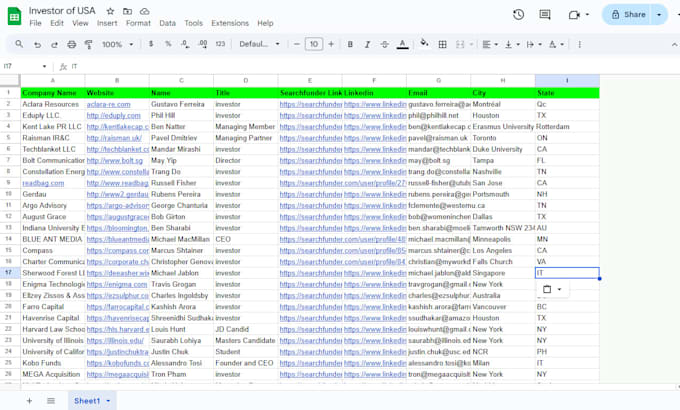Open Data menu
The image size is (680, 410).
click(167, 23)
